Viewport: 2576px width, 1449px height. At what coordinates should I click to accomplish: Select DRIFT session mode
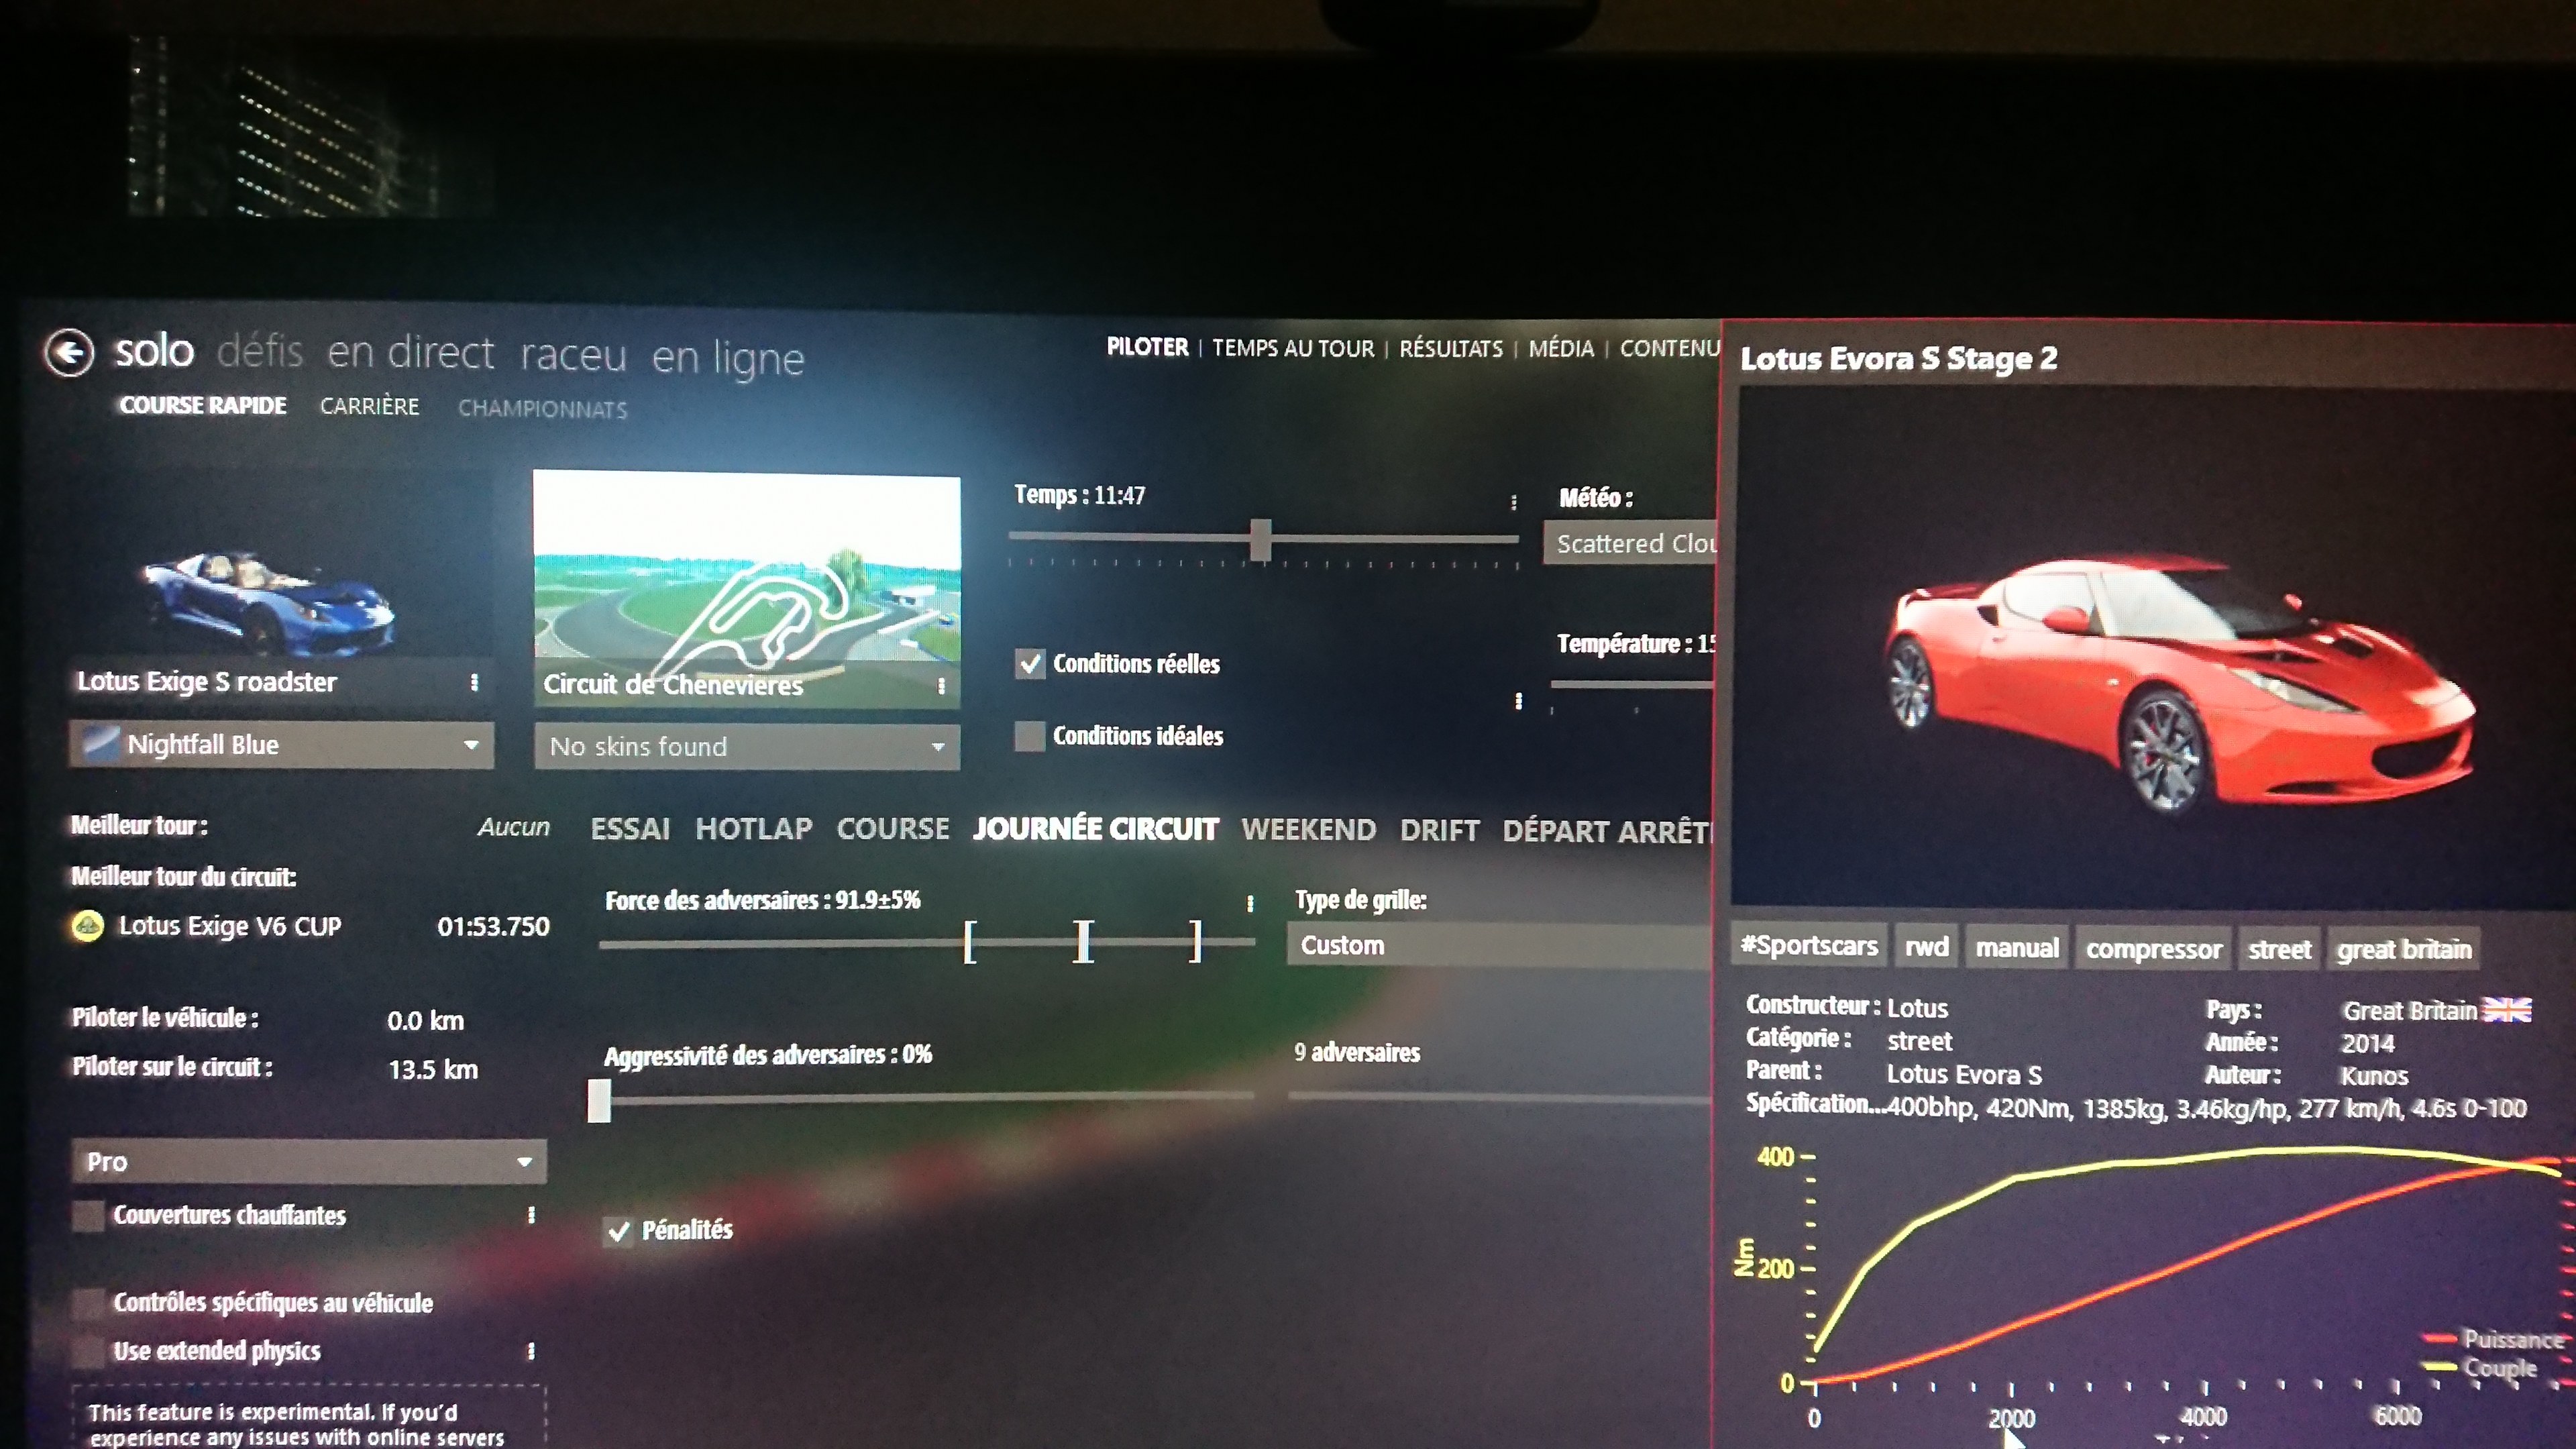click(x=1440, y=831)
